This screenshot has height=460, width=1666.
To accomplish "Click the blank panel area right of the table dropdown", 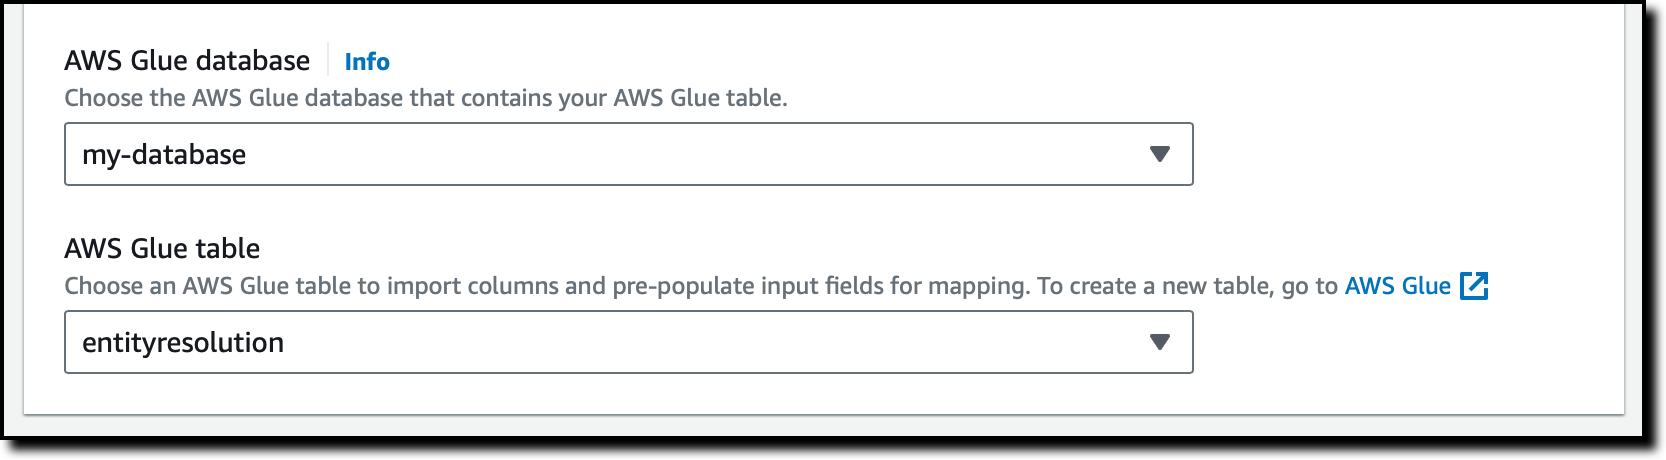I will [1400, 342].
